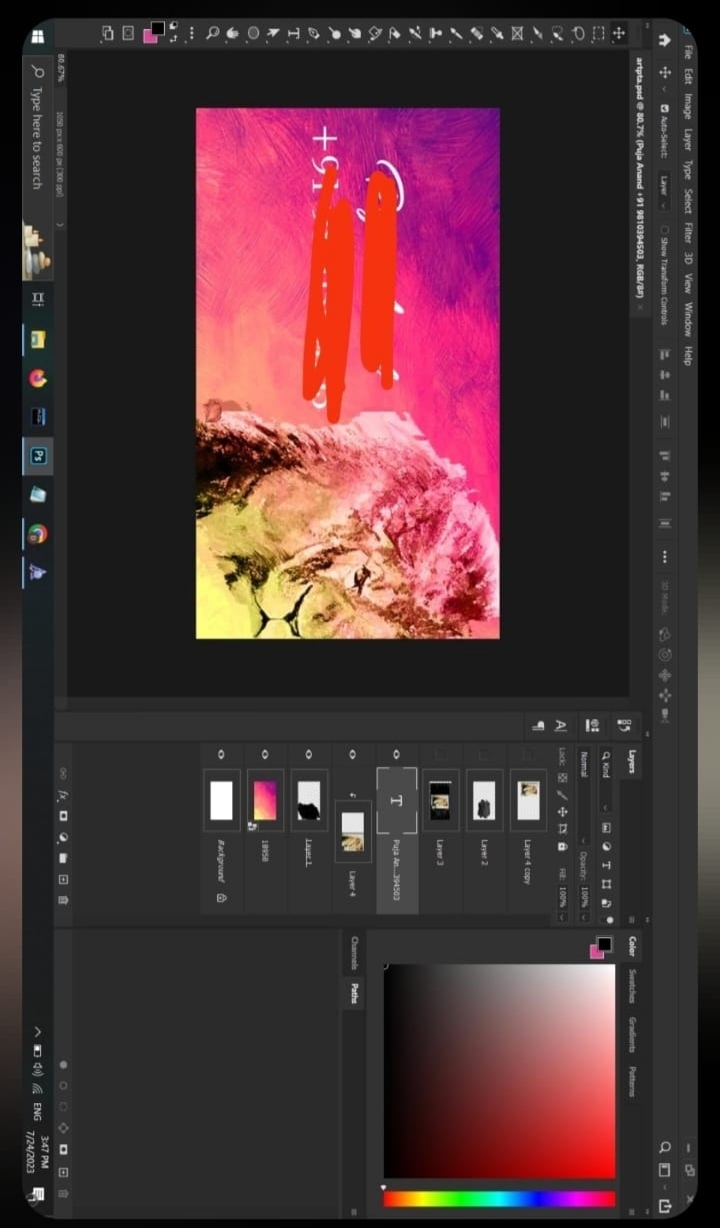Select the Move tool in the toolbar

tap(619, 33)
